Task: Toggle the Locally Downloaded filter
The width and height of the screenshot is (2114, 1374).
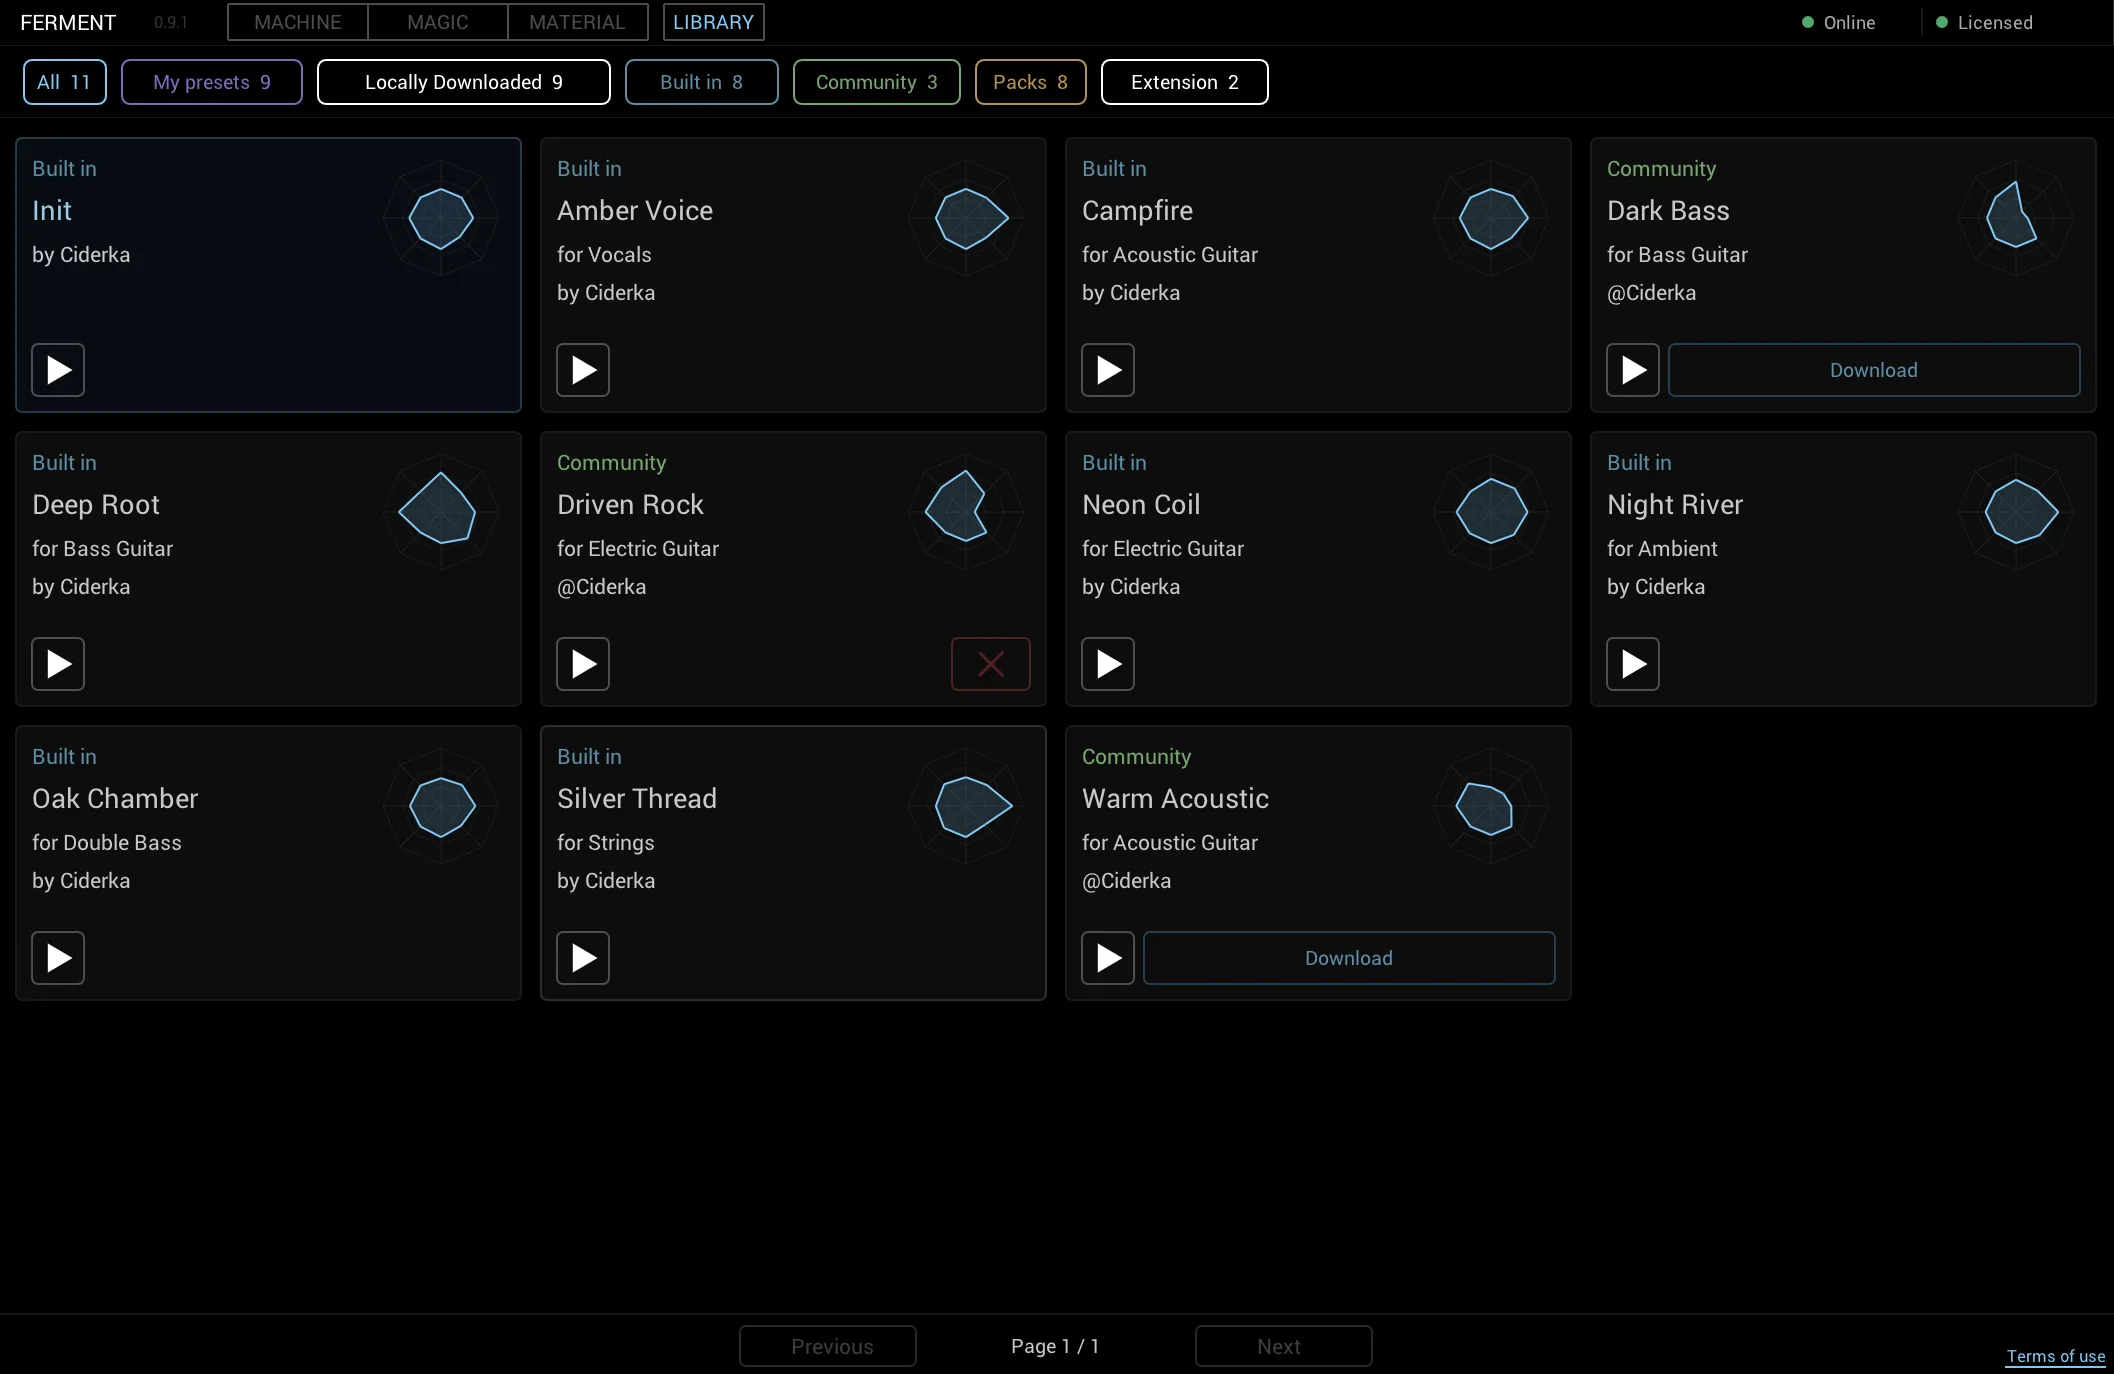Action: [463, 82]
